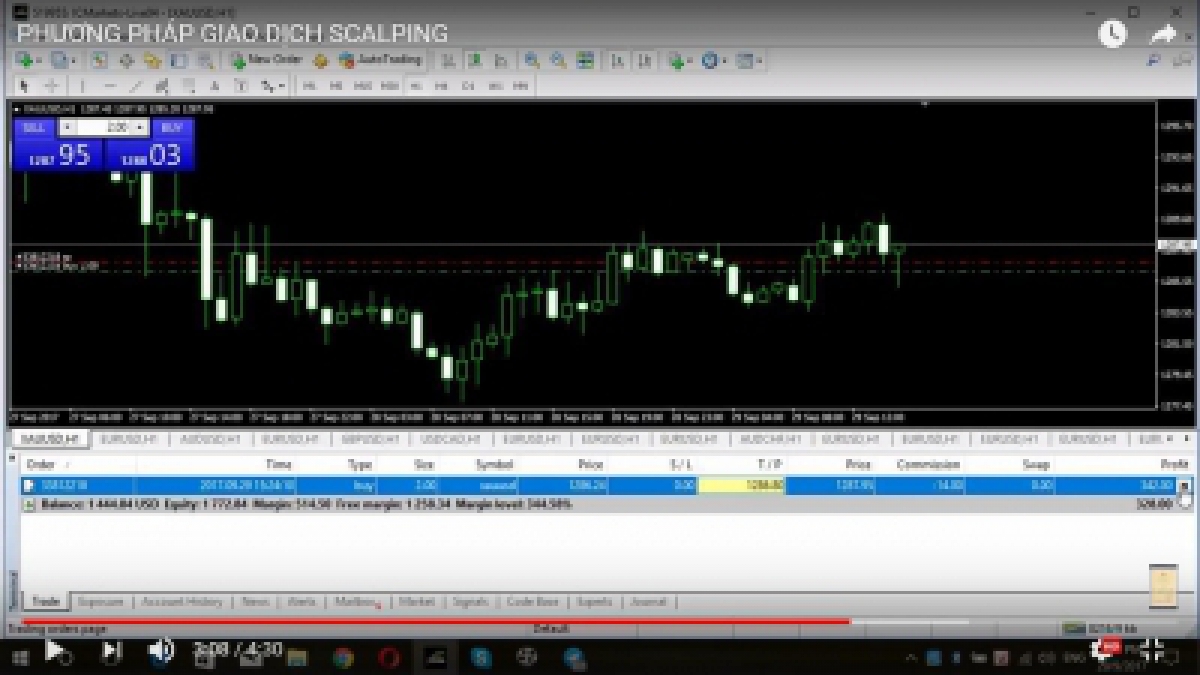Close the open buy order with the x
1200x675 pixels.
point(1185,485)
